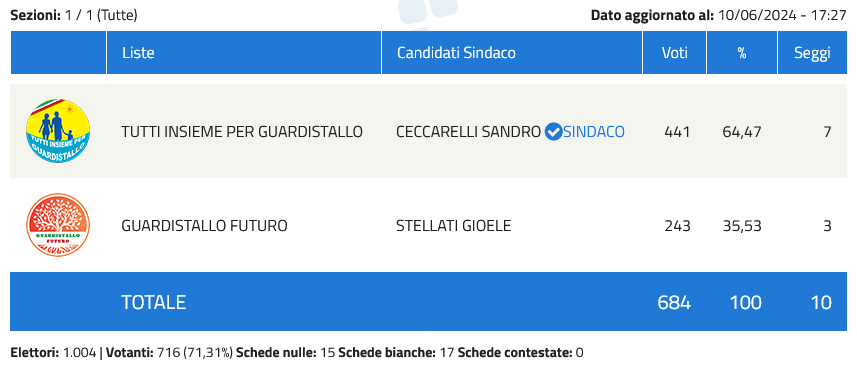Click the candidate name CECCARELLI SANDRO

click(x=468, y=132)
